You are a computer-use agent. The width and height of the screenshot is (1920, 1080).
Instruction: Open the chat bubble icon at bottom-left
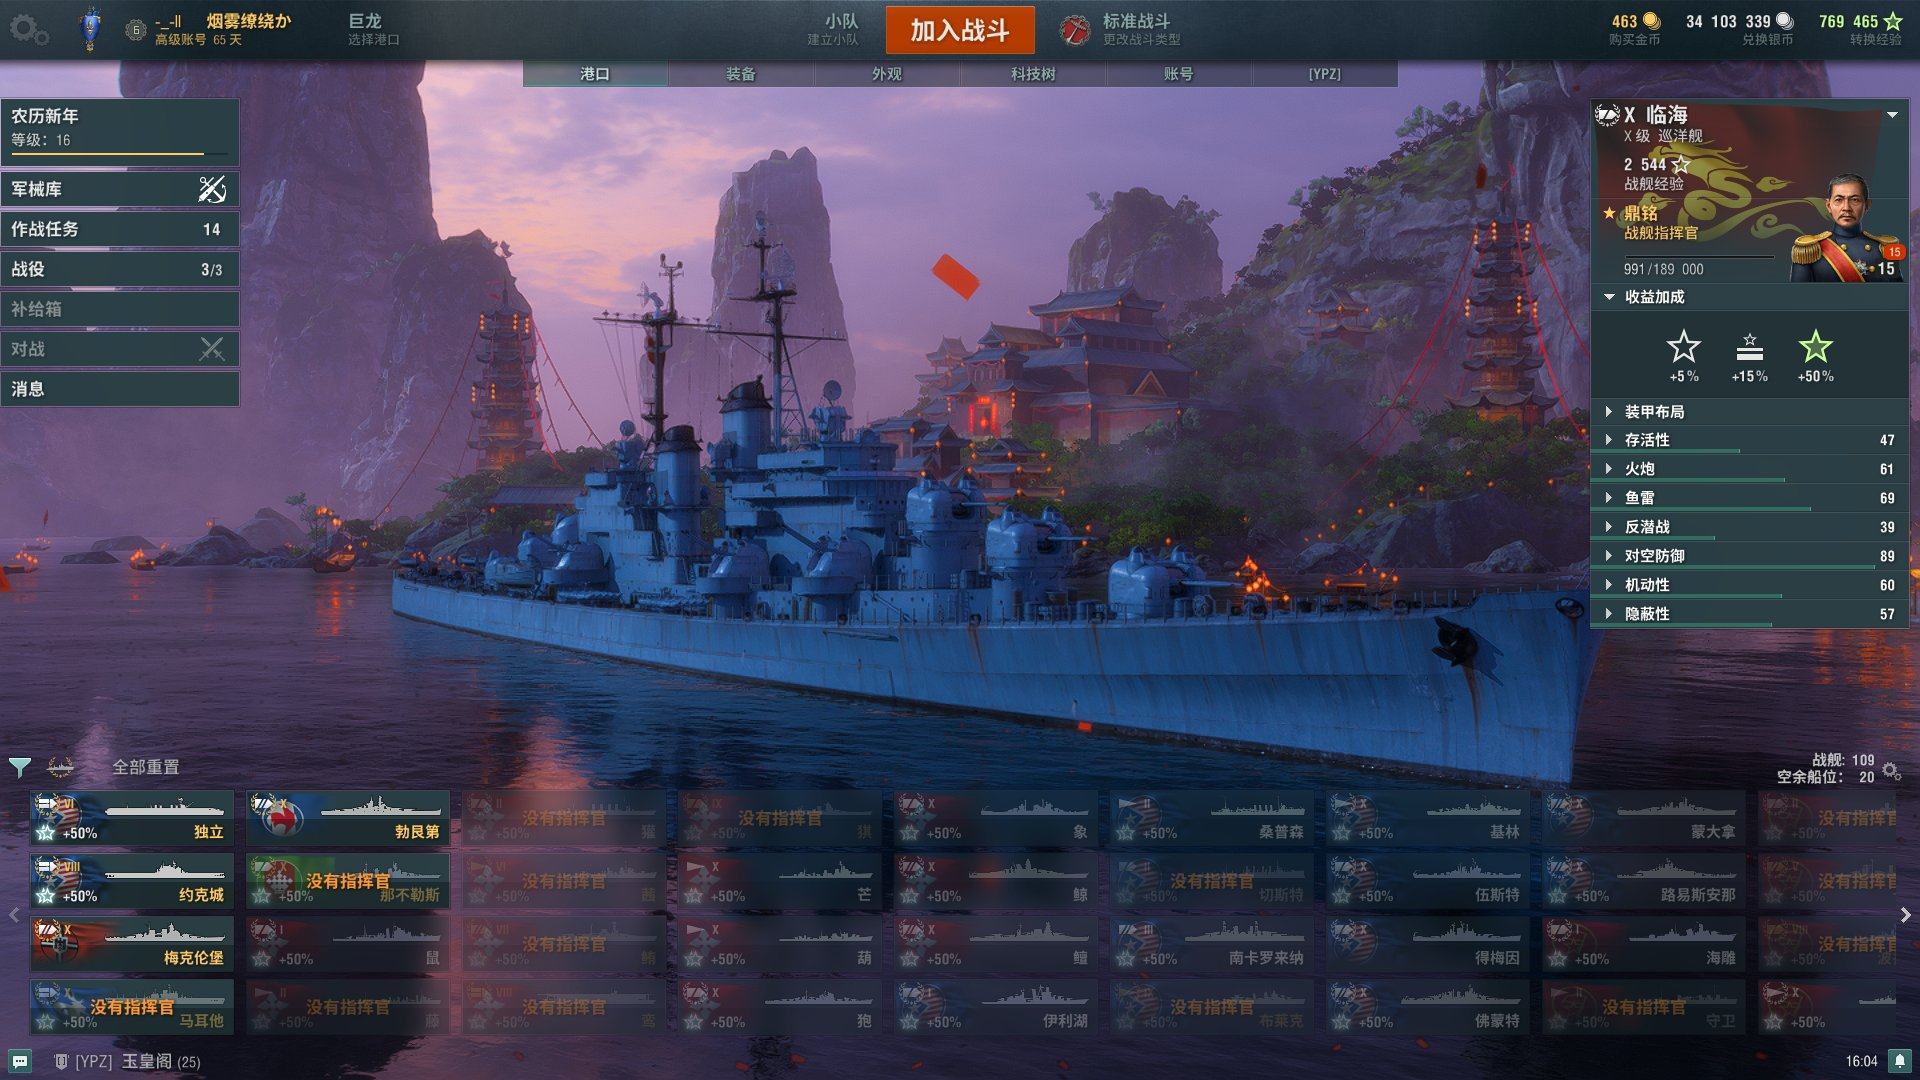[x=20, y=1061]
